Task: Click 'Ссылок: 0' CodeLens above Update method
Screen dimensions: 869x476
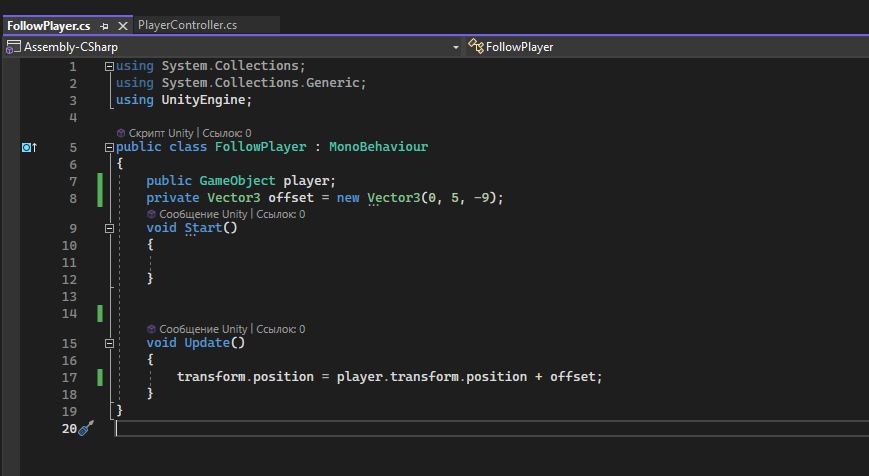Action: pos(280,329)
